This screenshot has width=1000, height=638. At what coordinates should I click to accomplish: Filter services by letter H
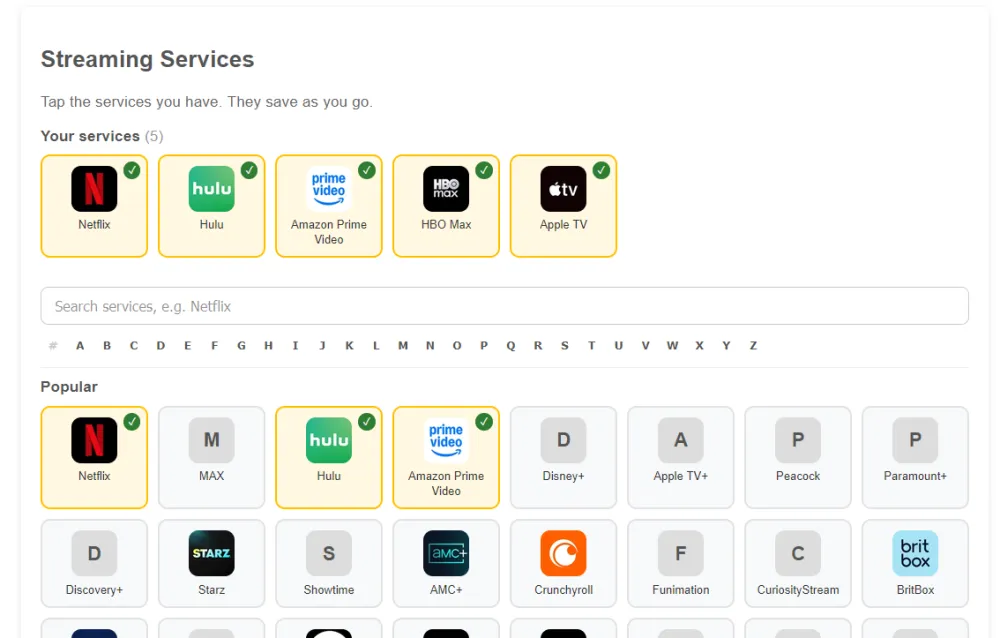point(268,345)
